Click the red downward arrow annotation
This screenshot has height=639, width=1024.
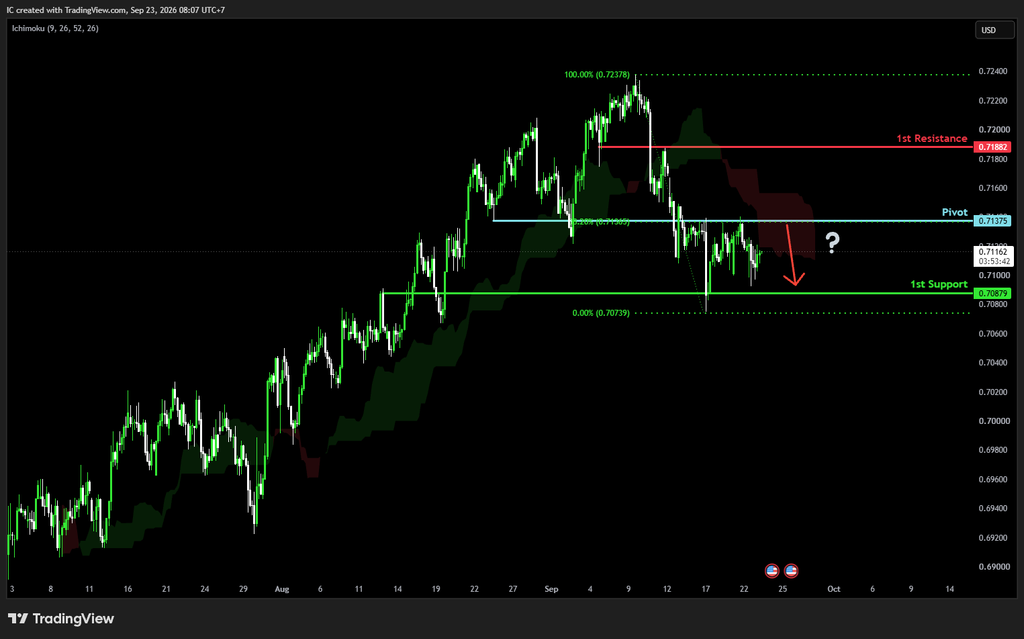tap(793, 255)
